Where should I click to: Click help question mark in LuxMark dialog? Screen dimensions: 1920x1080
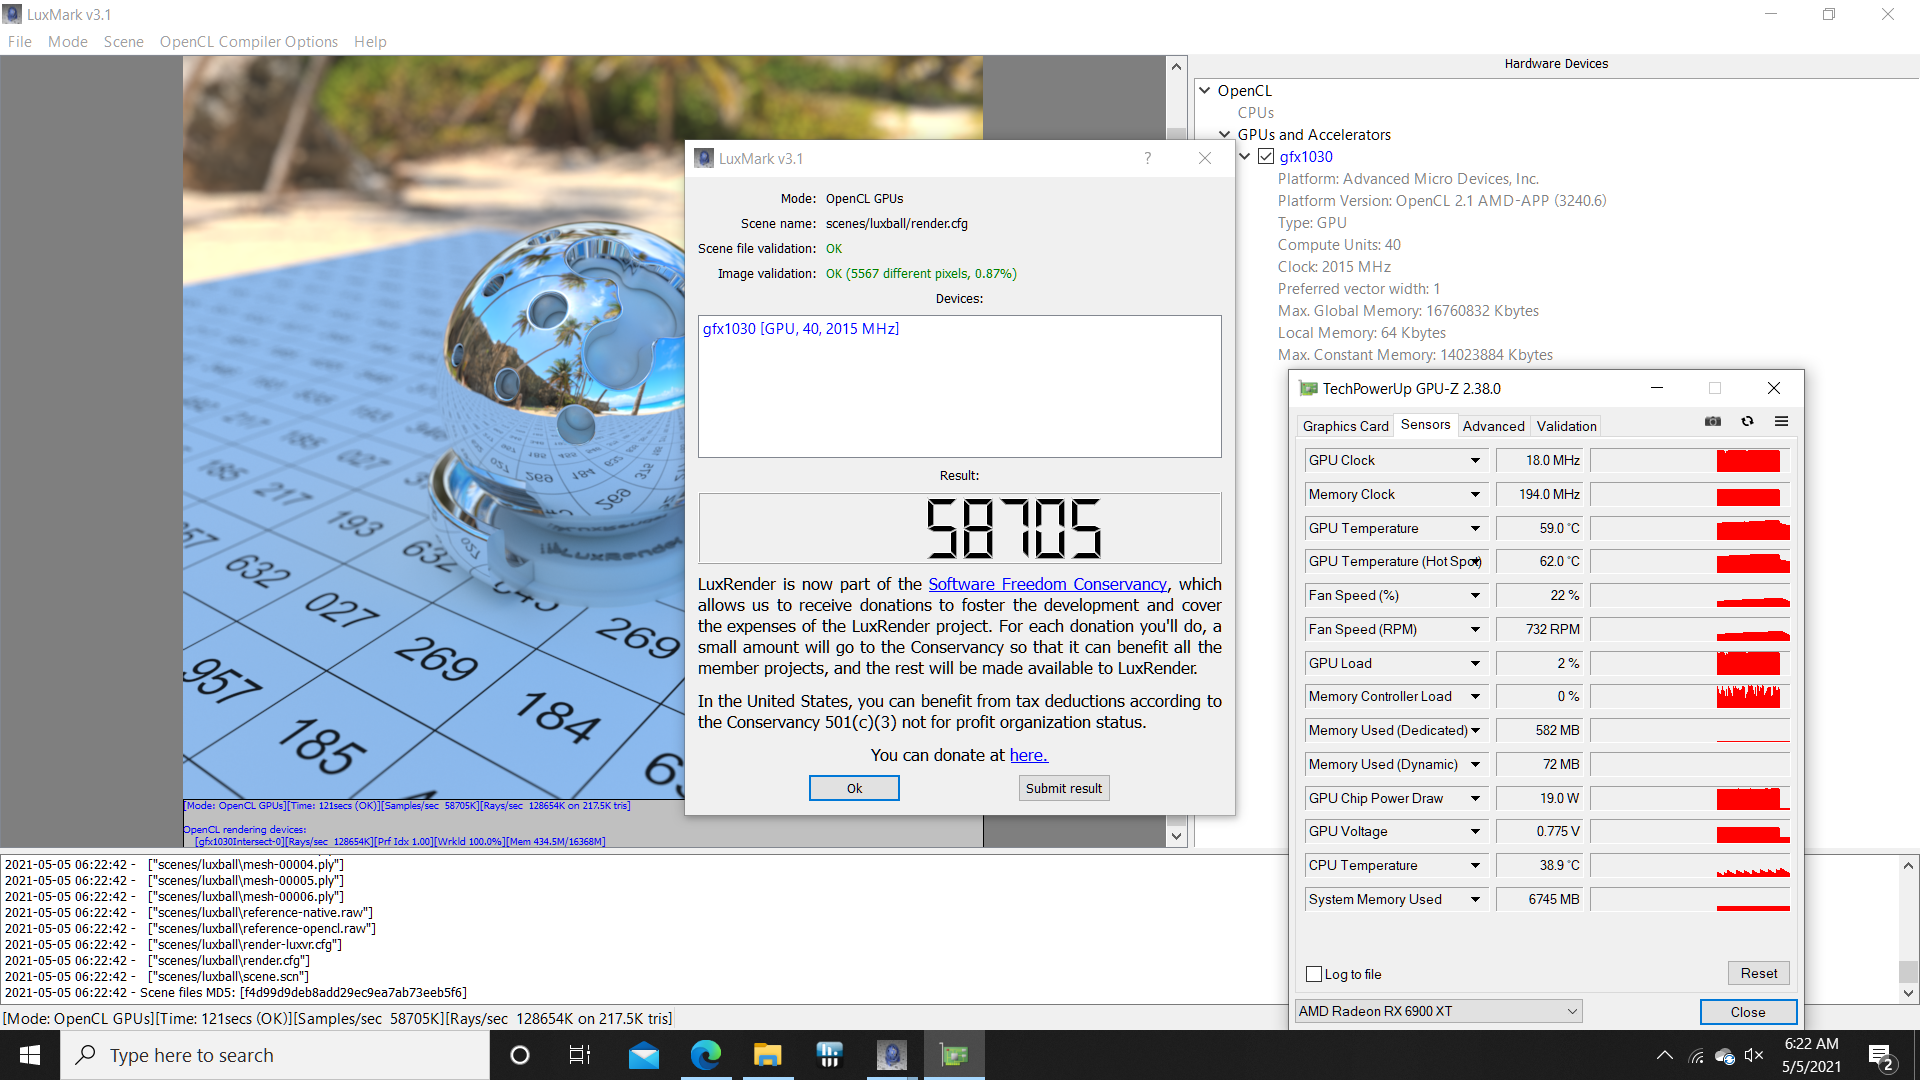click(1147, 158)
